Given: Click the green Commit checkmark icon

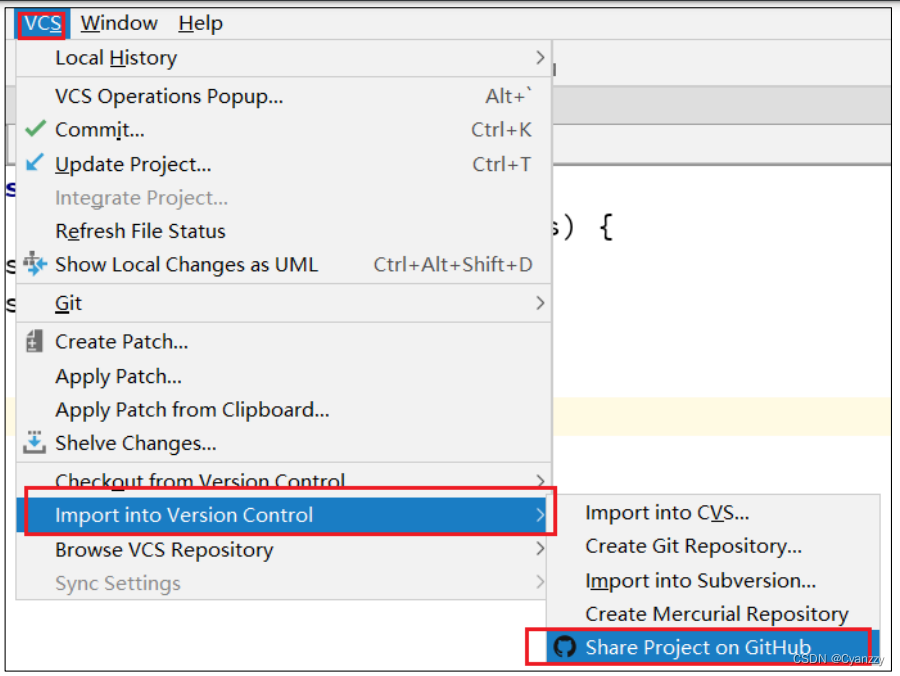Looking at the screenshot, I should pos(35,129).
